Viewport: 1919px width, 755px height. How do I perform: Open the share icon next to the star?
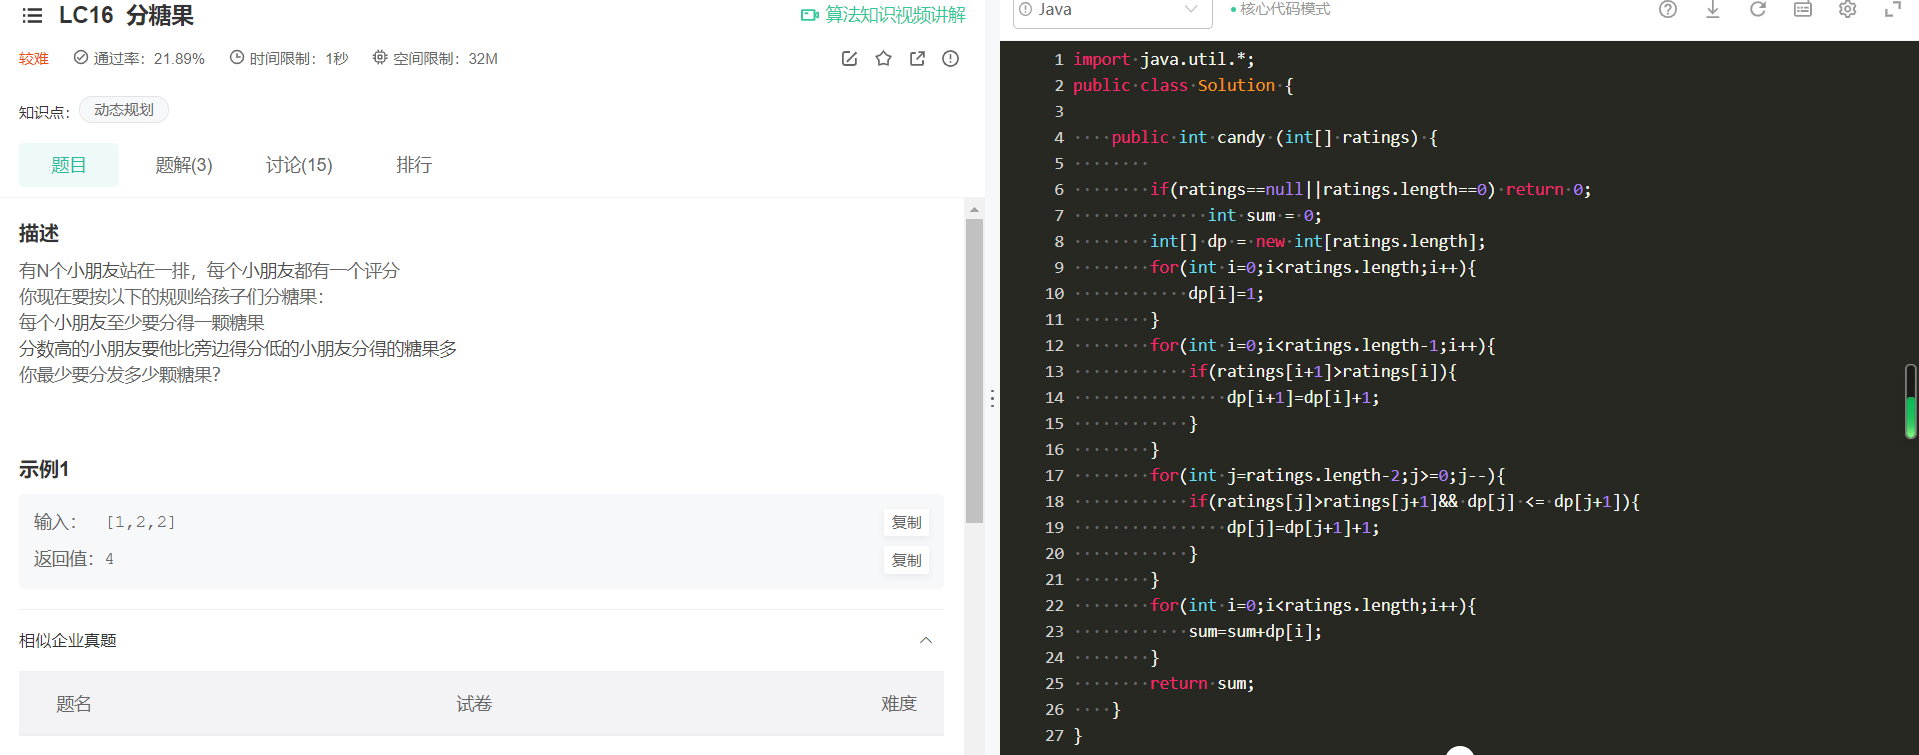tap(917, 59)
